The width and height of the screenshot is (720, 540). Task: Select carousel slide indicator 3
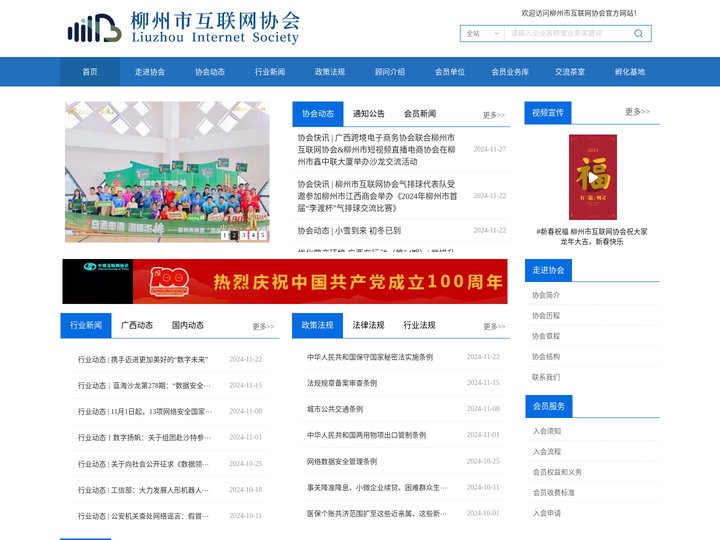[x=243, y=235]
